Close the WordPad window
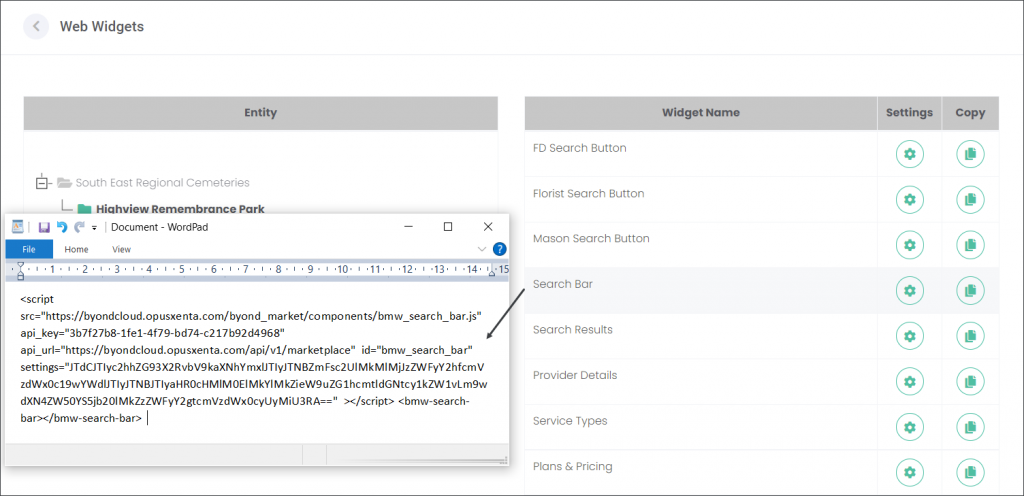 coord(488,227)
